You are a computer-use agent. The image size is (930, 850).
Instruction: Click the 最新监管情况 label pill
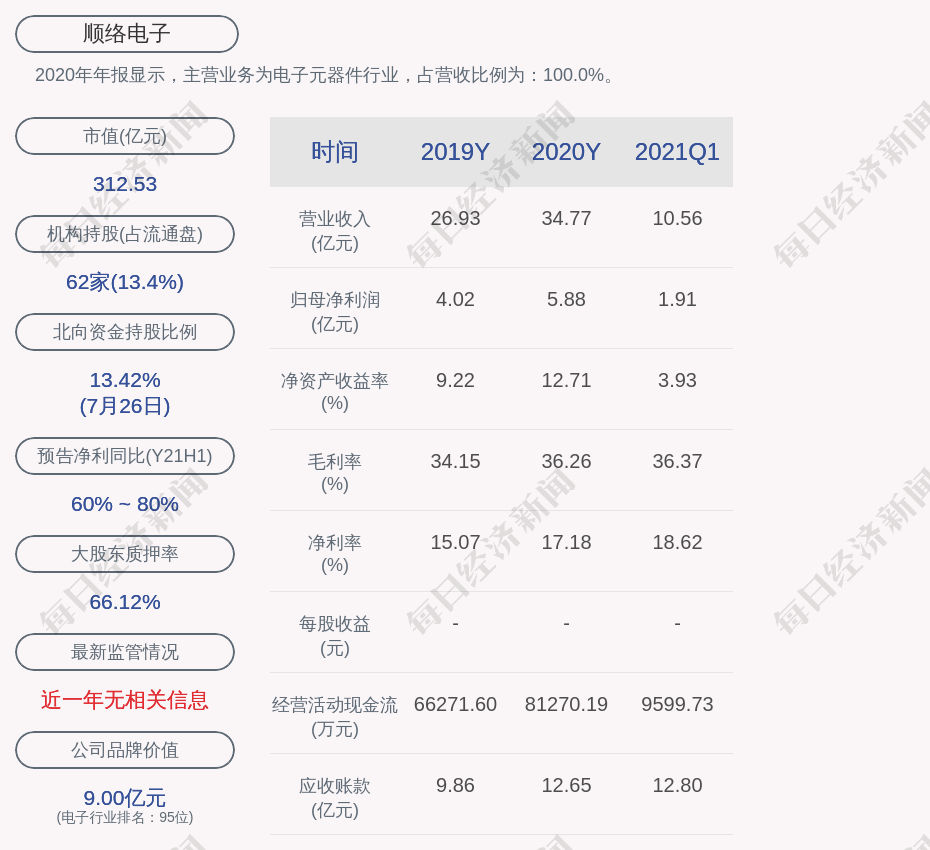click(x=125, y=652)
